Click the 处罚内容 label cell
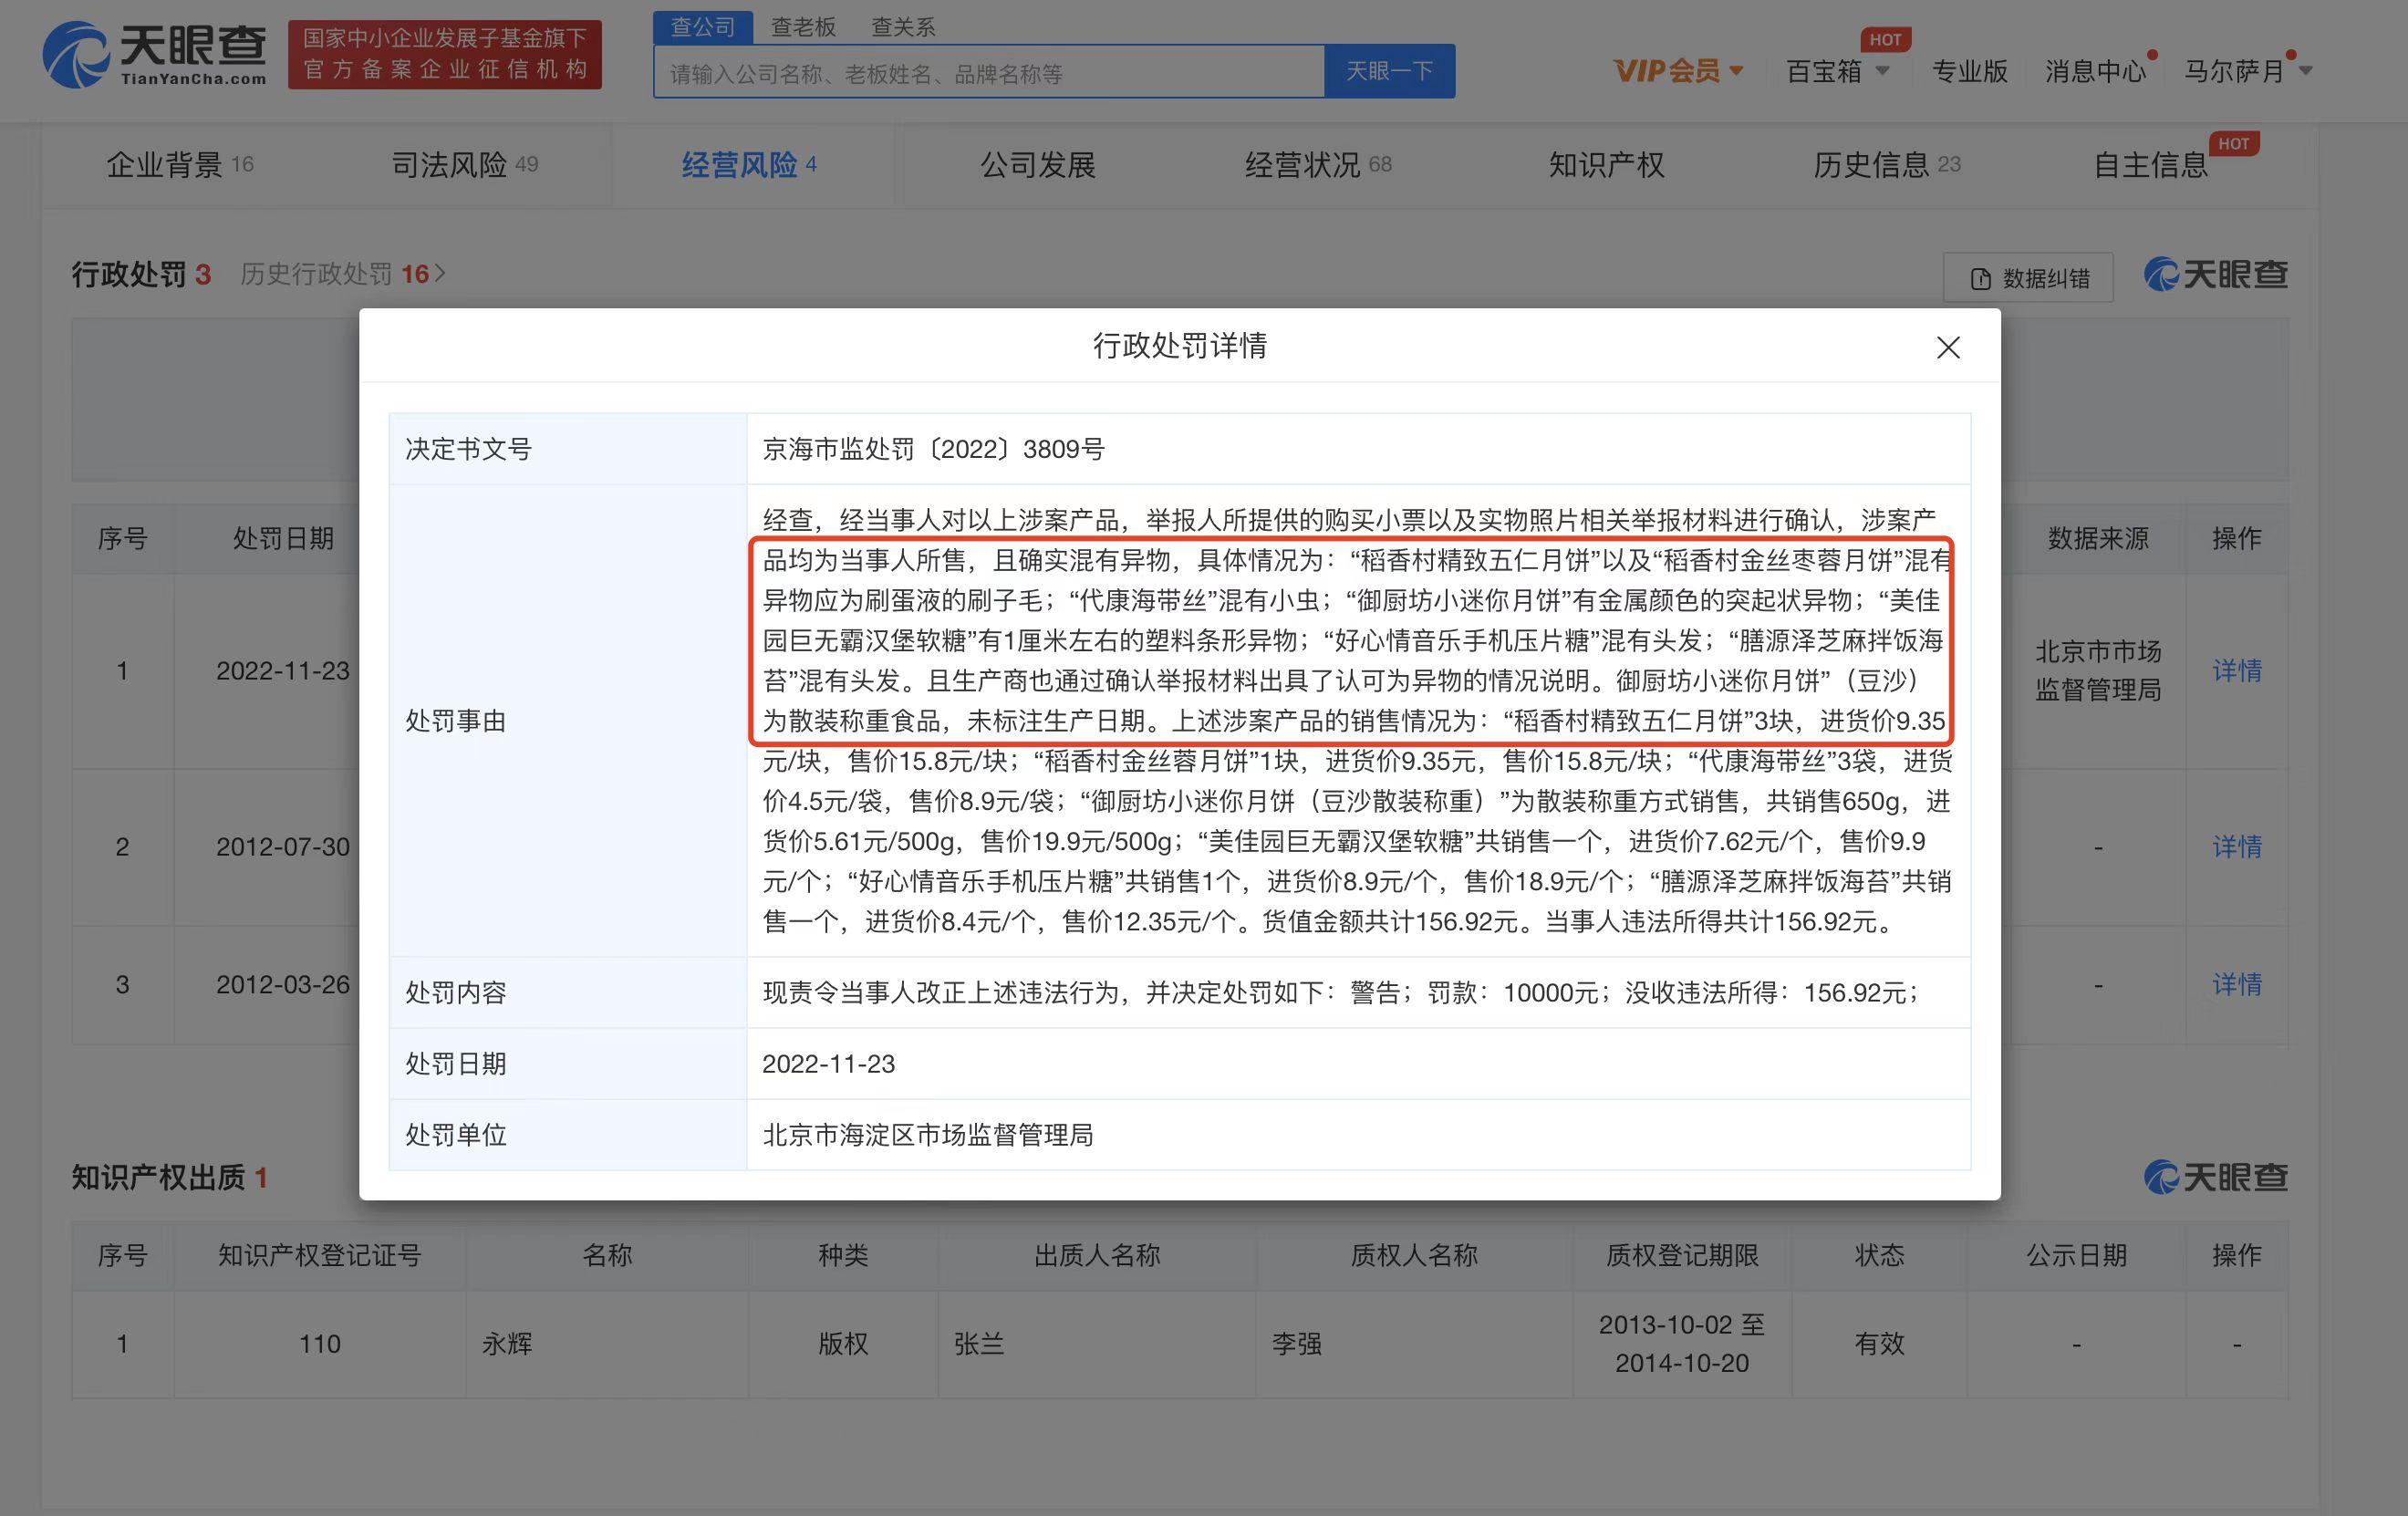Image resolution: width=2408 pixels, height=1516 pixels. (x=568, y=992)
